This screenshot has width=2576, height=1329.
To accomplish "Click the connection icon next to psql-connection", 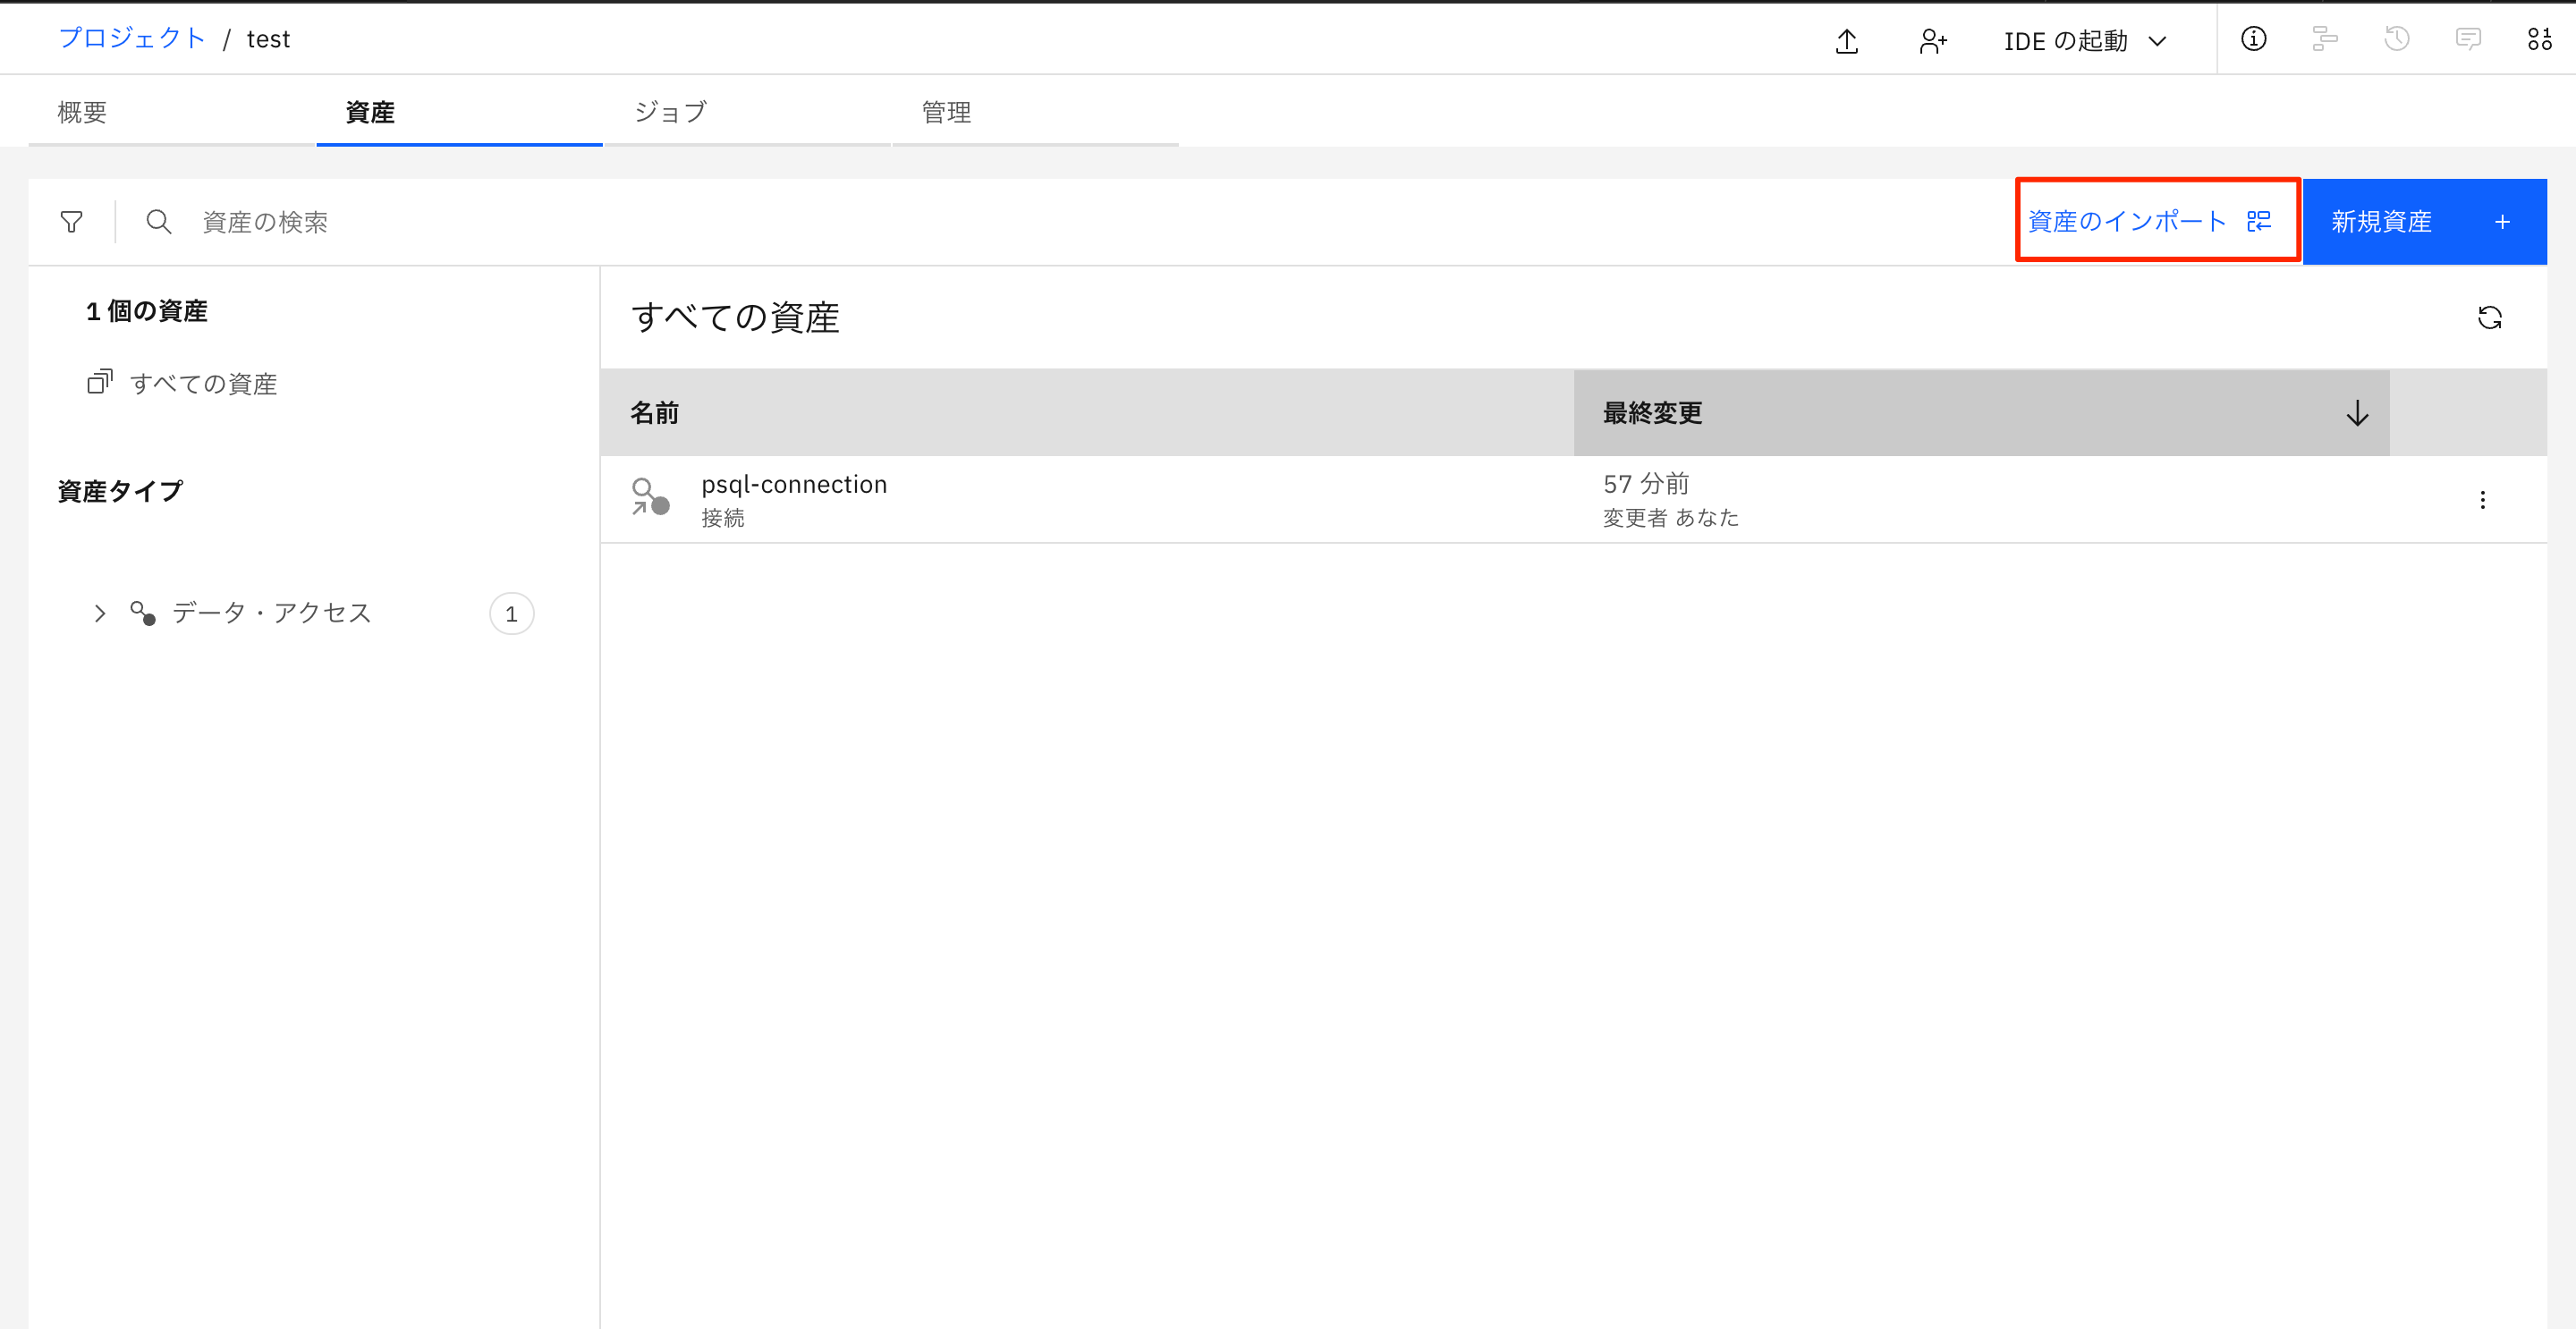I will pos(649,498).
